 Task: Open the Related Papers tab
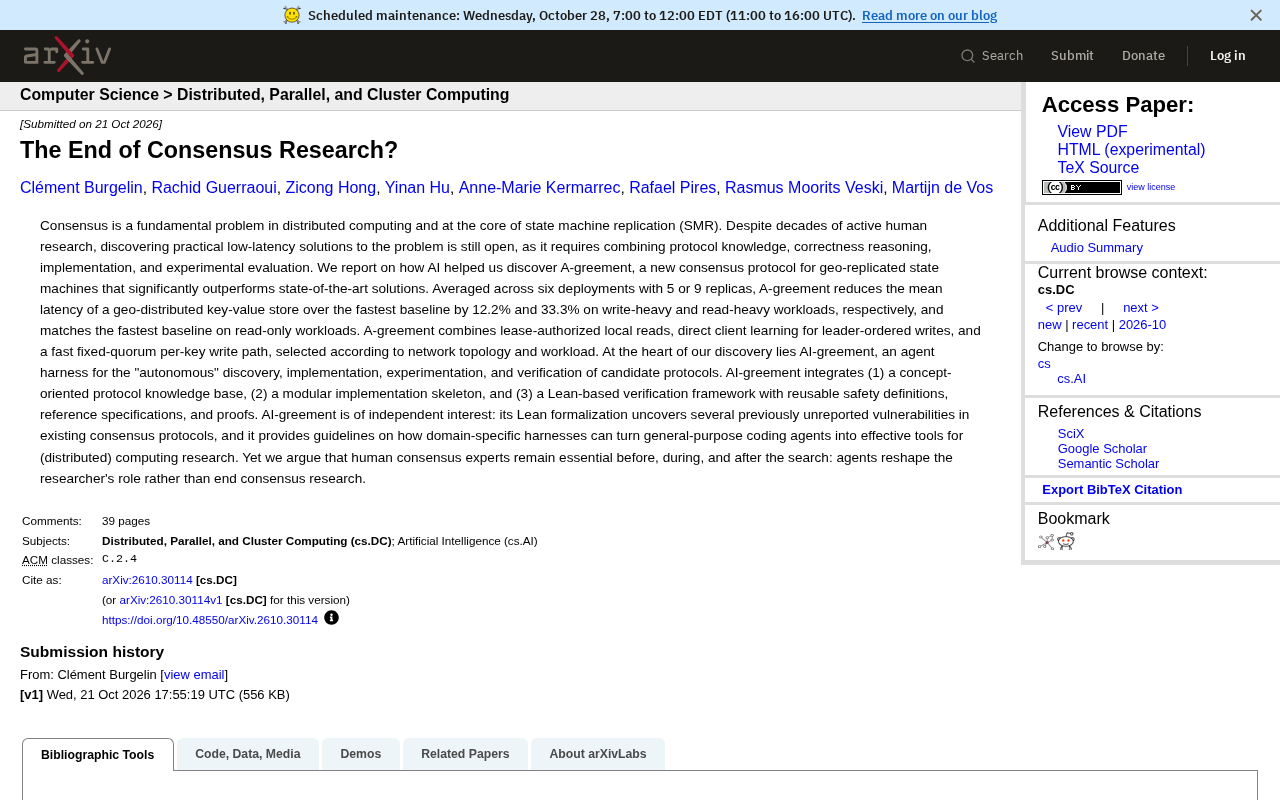tap(465, 754)
